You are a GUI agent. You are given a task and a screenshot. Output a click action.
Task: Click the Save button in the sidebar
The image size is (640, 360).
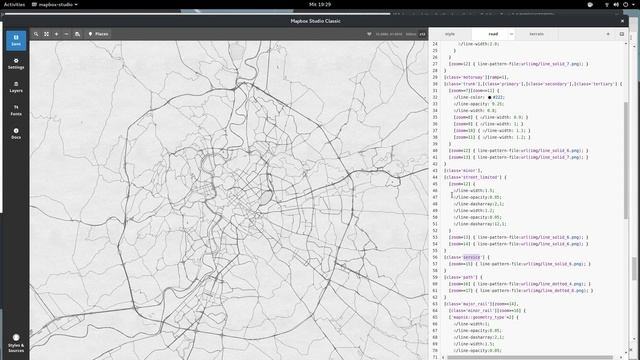click(x=16, y=40)
